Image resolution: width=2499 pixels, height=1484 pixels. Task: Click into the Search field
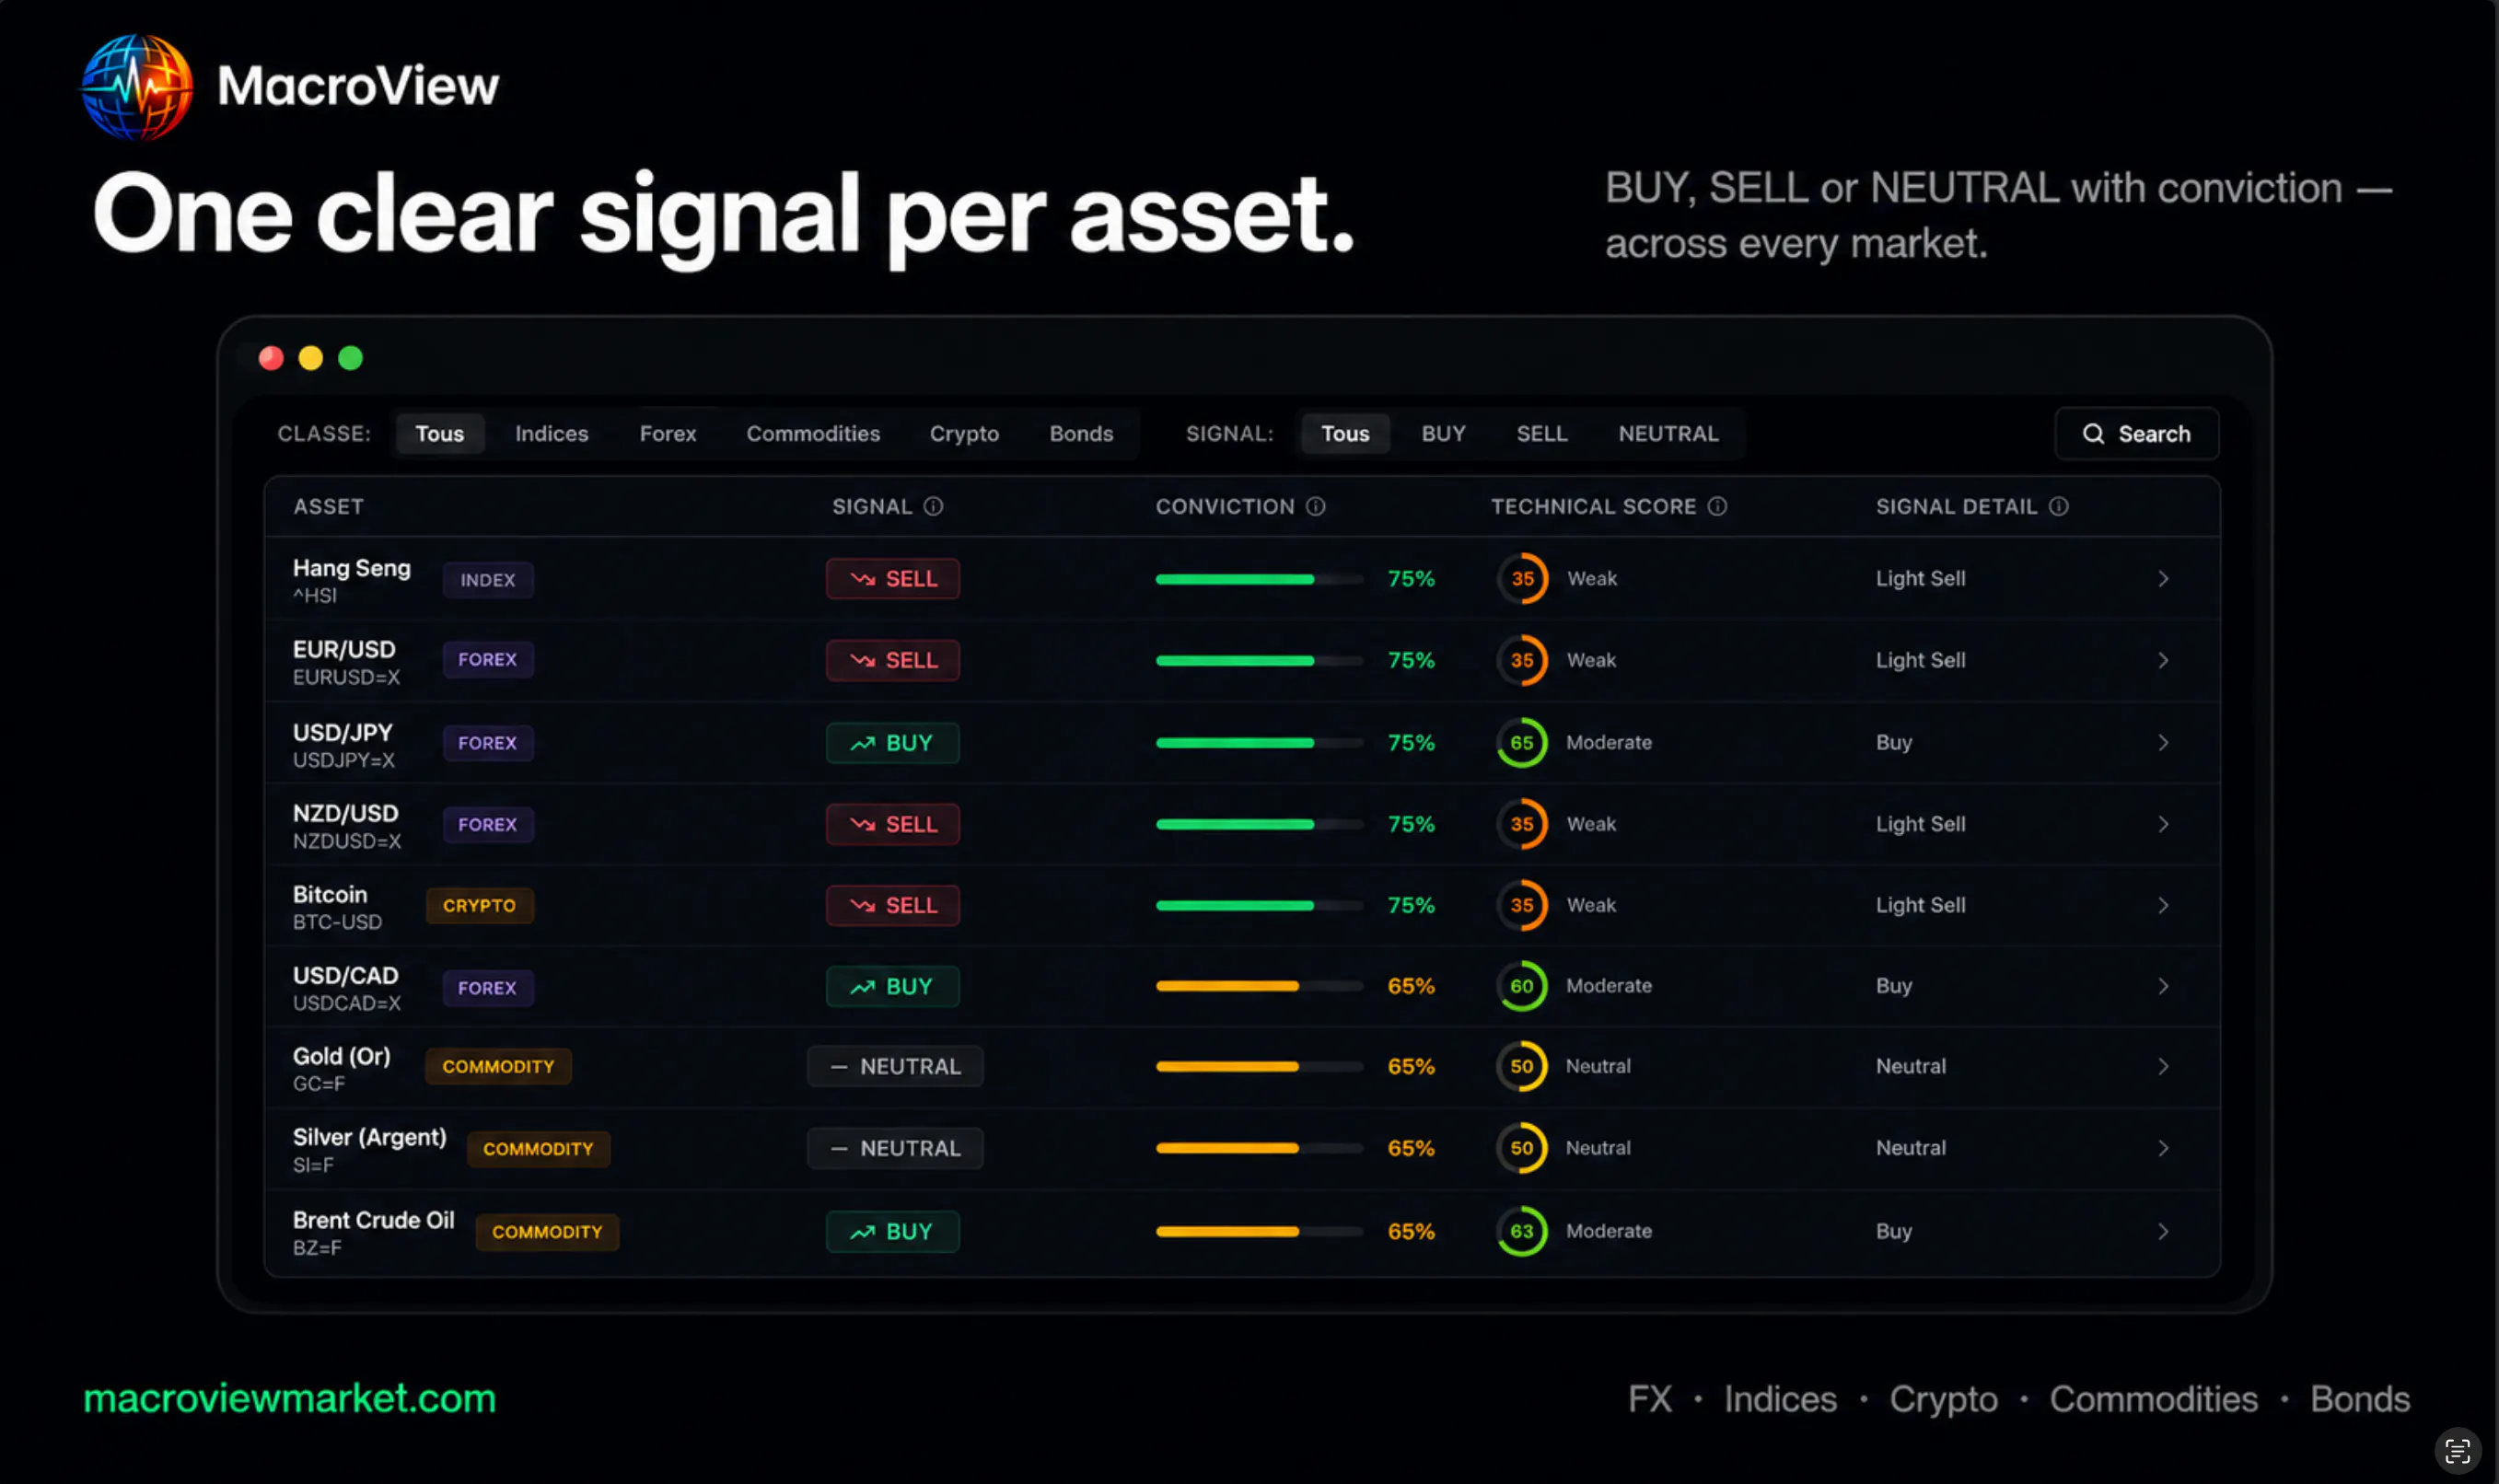[2136, 434]
